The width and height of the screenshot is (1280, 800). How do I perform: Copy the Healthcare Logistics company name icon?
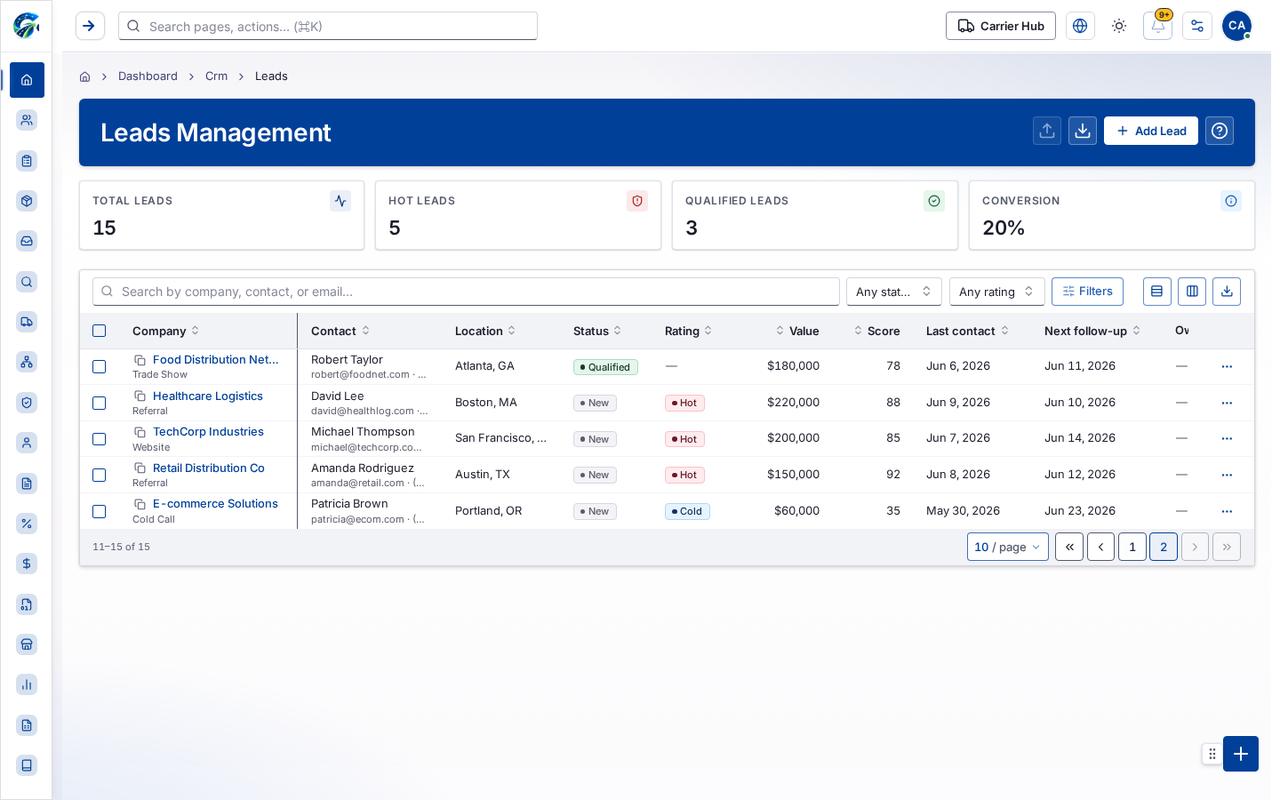[140, 397]
